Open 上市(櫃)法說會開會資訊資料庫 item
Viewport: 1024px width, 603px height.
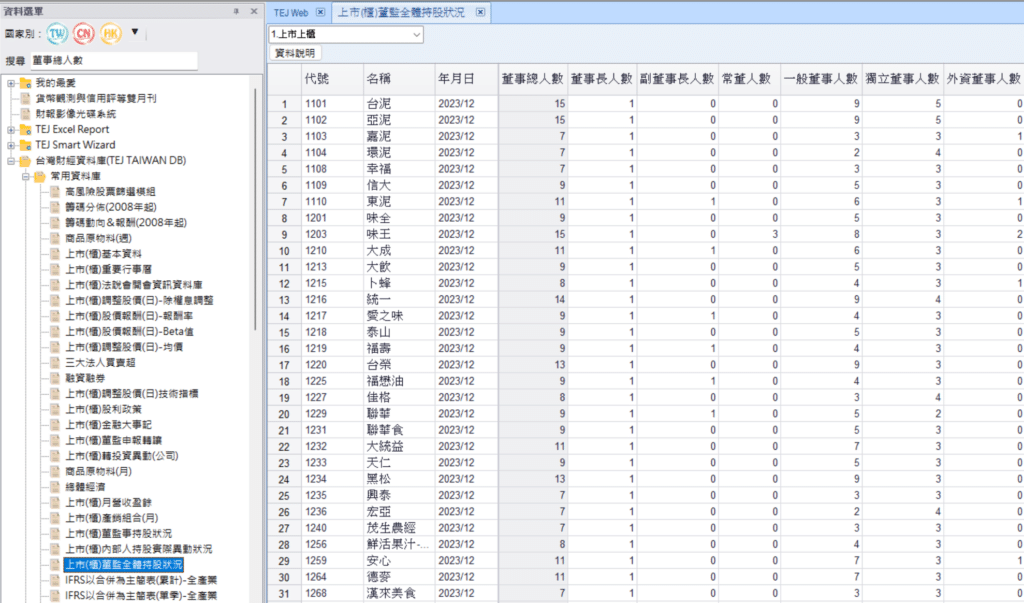coord(134,285)
